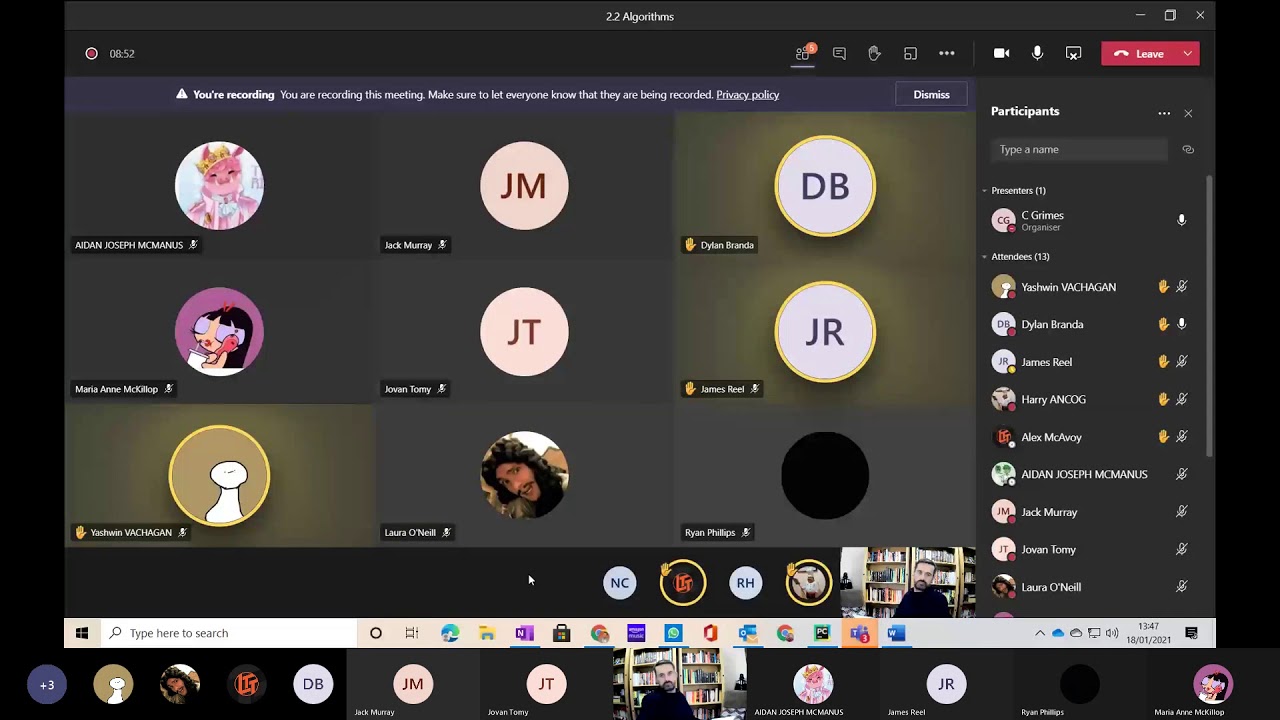1280x720 pixels.
Task: Open Outlook from the taskbar
Action: [747, 633]
